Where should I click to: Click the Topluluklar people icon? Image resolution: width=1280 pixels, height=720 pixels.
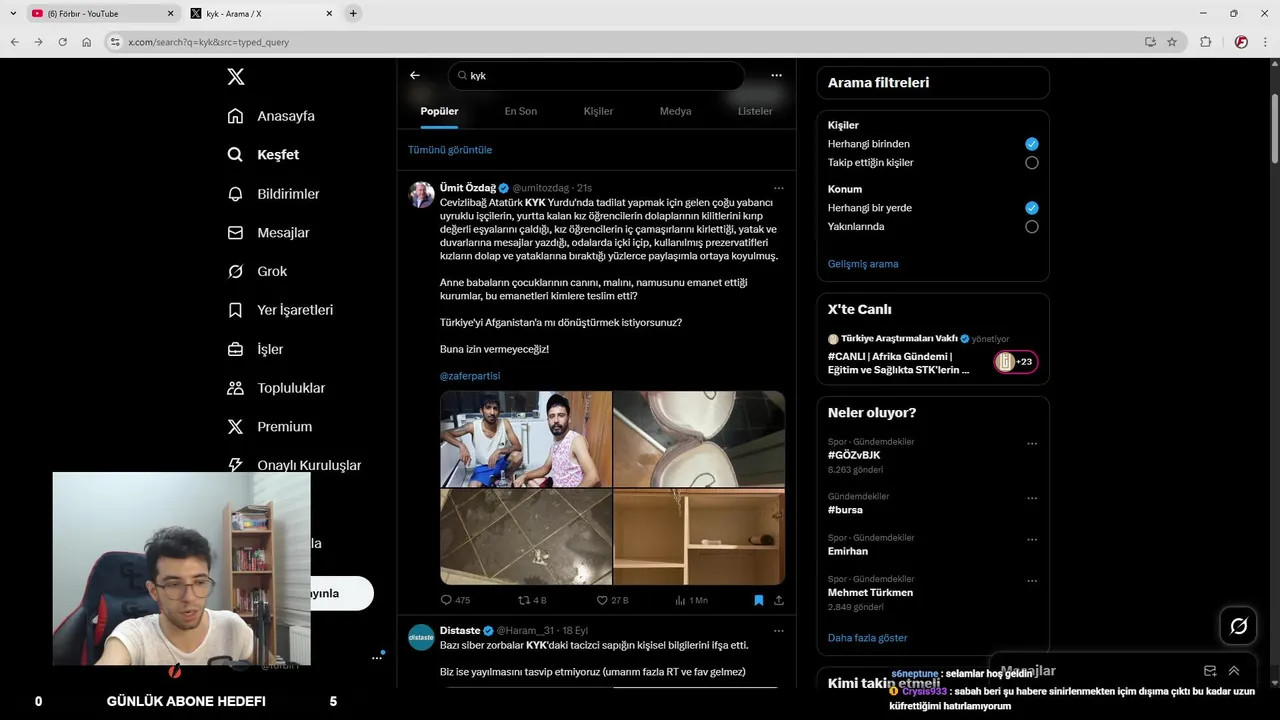coord(235,388)
